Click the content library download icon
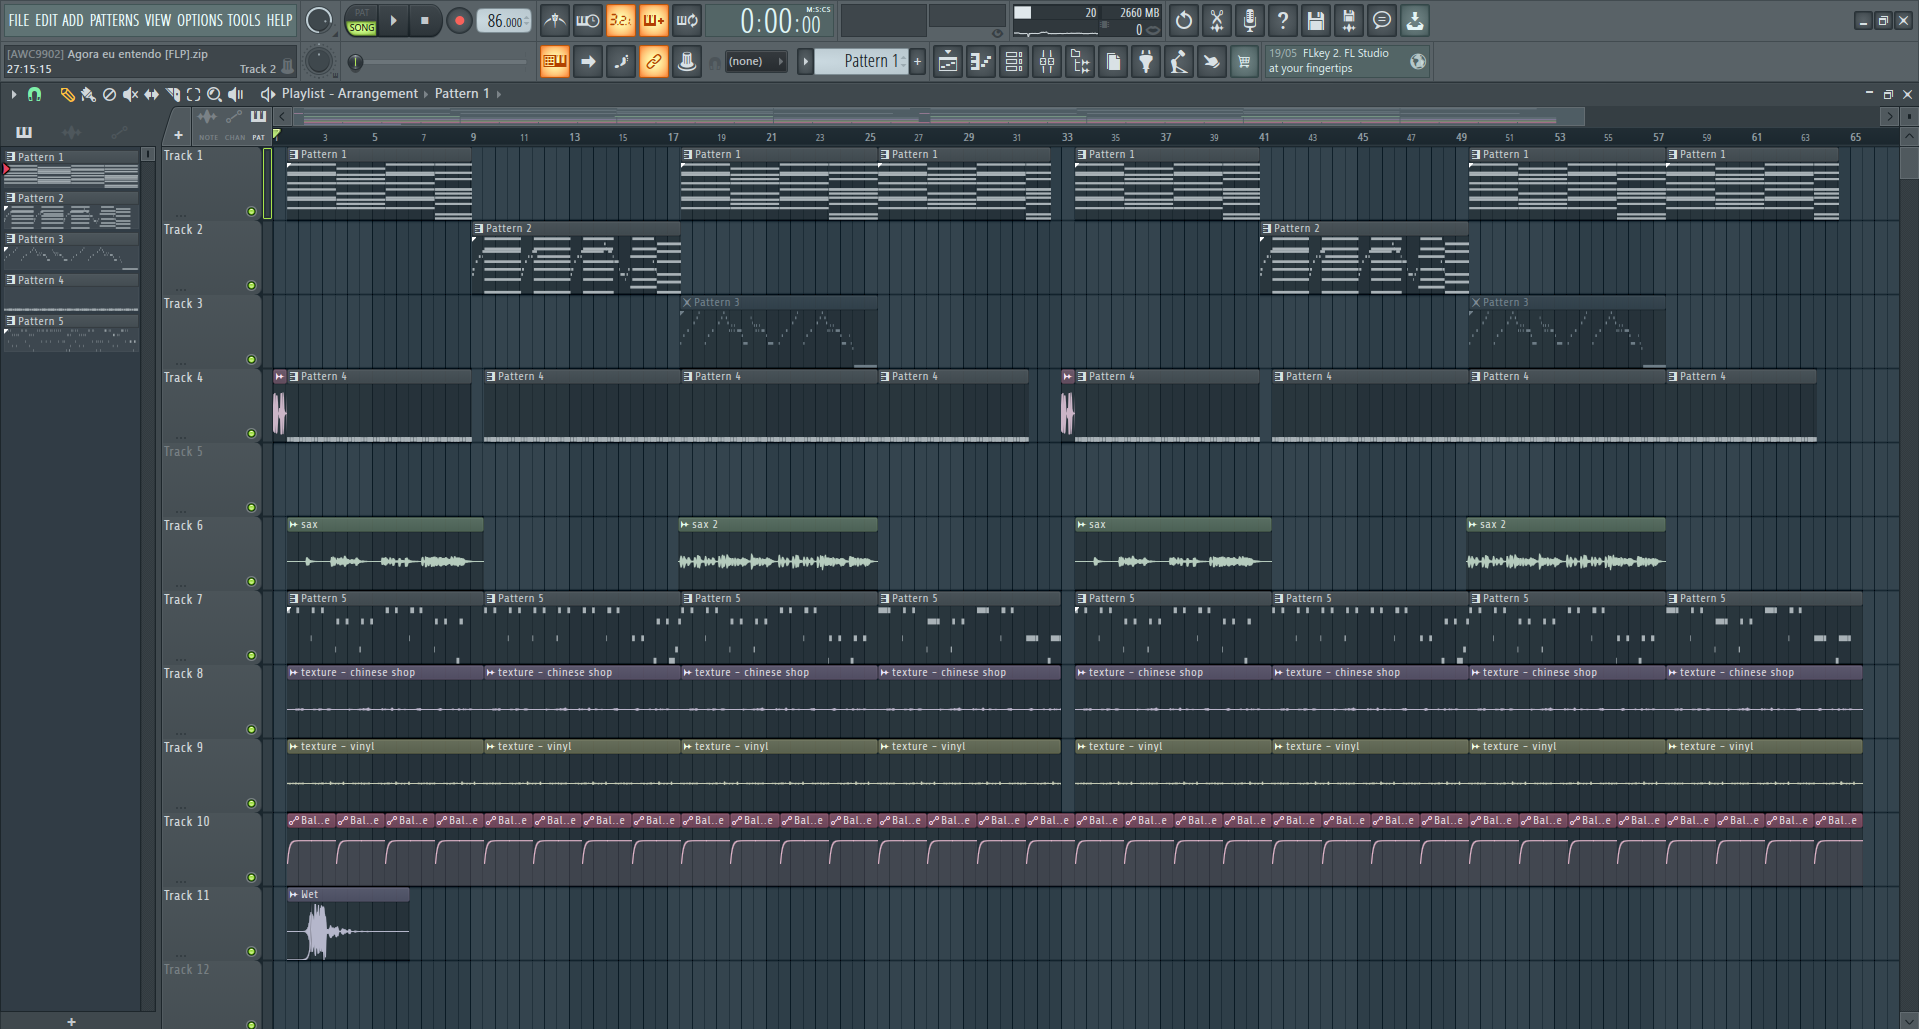Screen dimensions: 1919x1029 1414,20
